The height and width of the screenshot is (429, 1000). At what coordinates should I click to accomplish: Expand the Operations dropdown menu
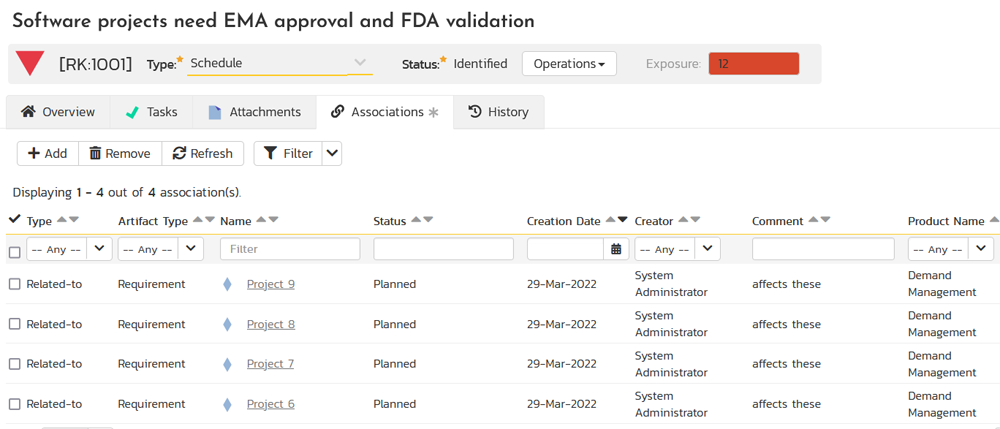[569, 64]
